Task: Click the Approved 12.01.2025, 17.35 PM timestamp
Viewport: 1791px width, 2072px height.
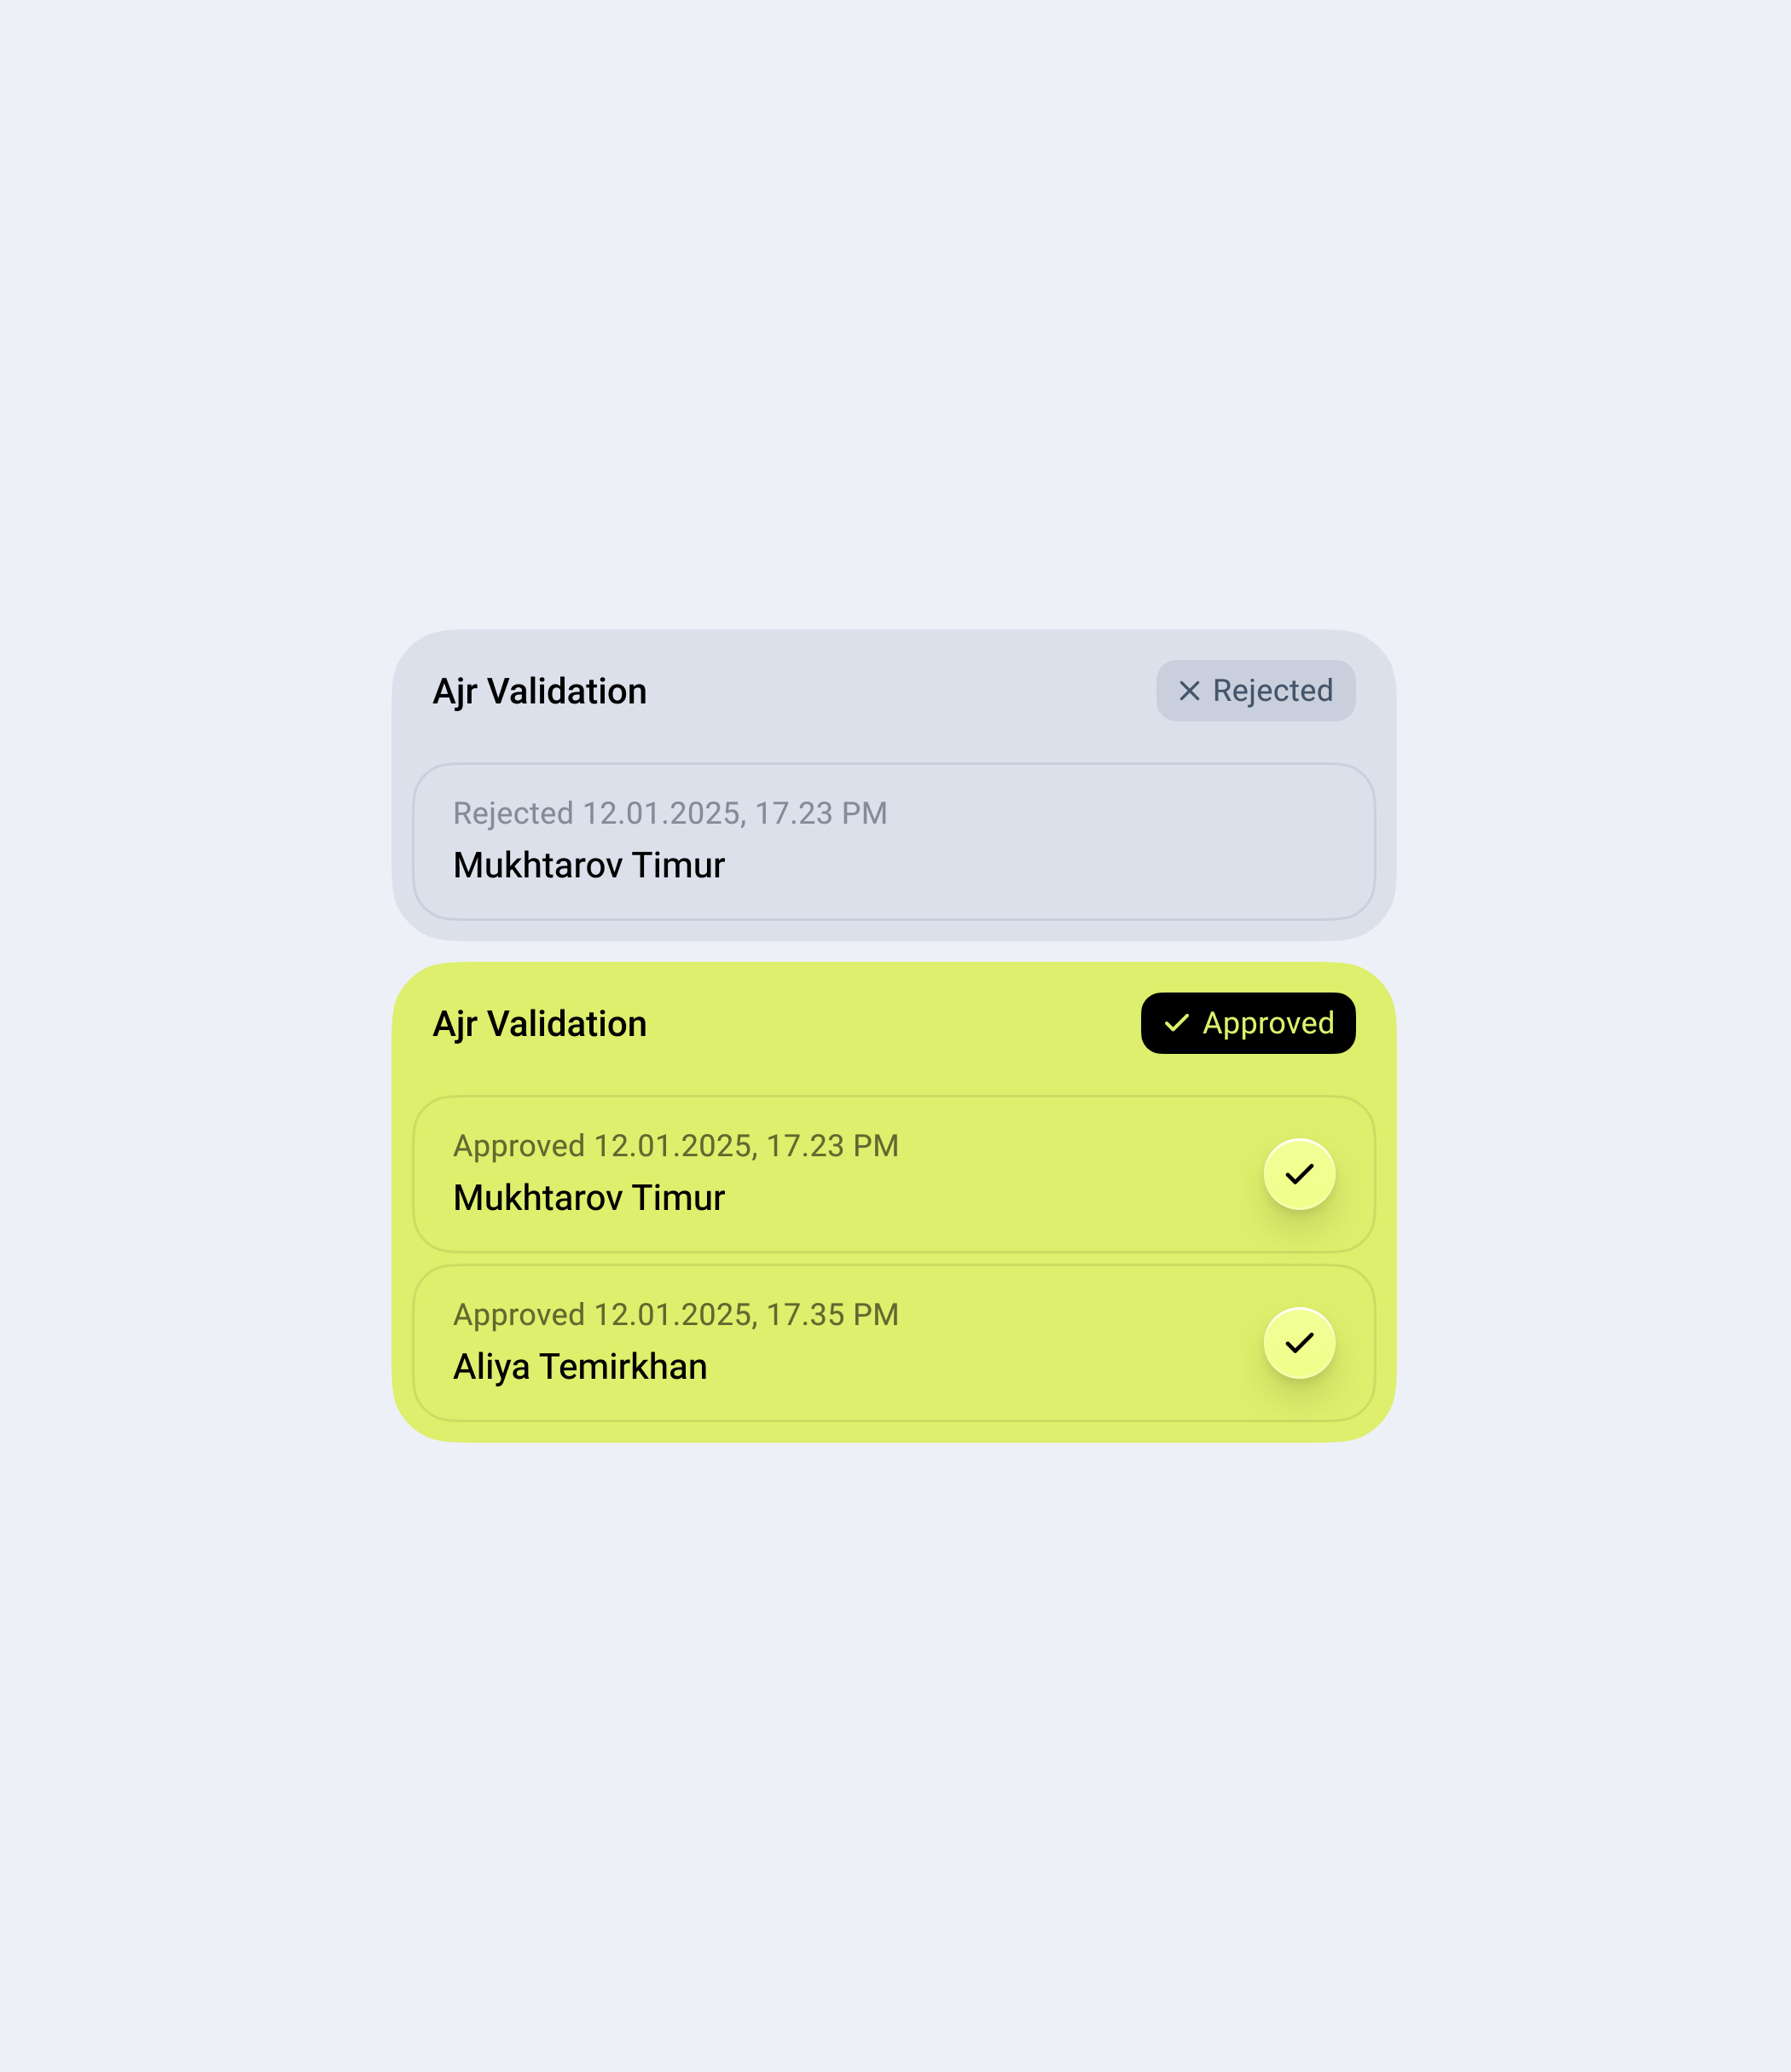Action: [676, 1315]
